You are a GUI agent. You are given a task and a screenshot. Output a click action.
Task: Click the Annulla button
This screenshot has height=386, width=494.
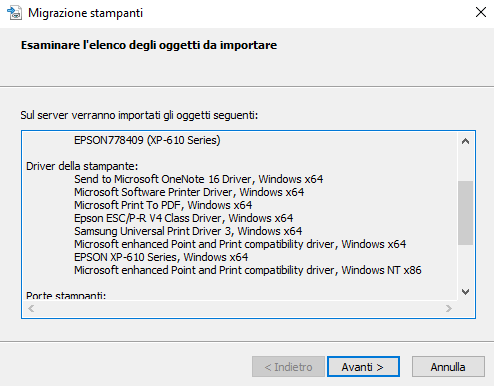448,367
